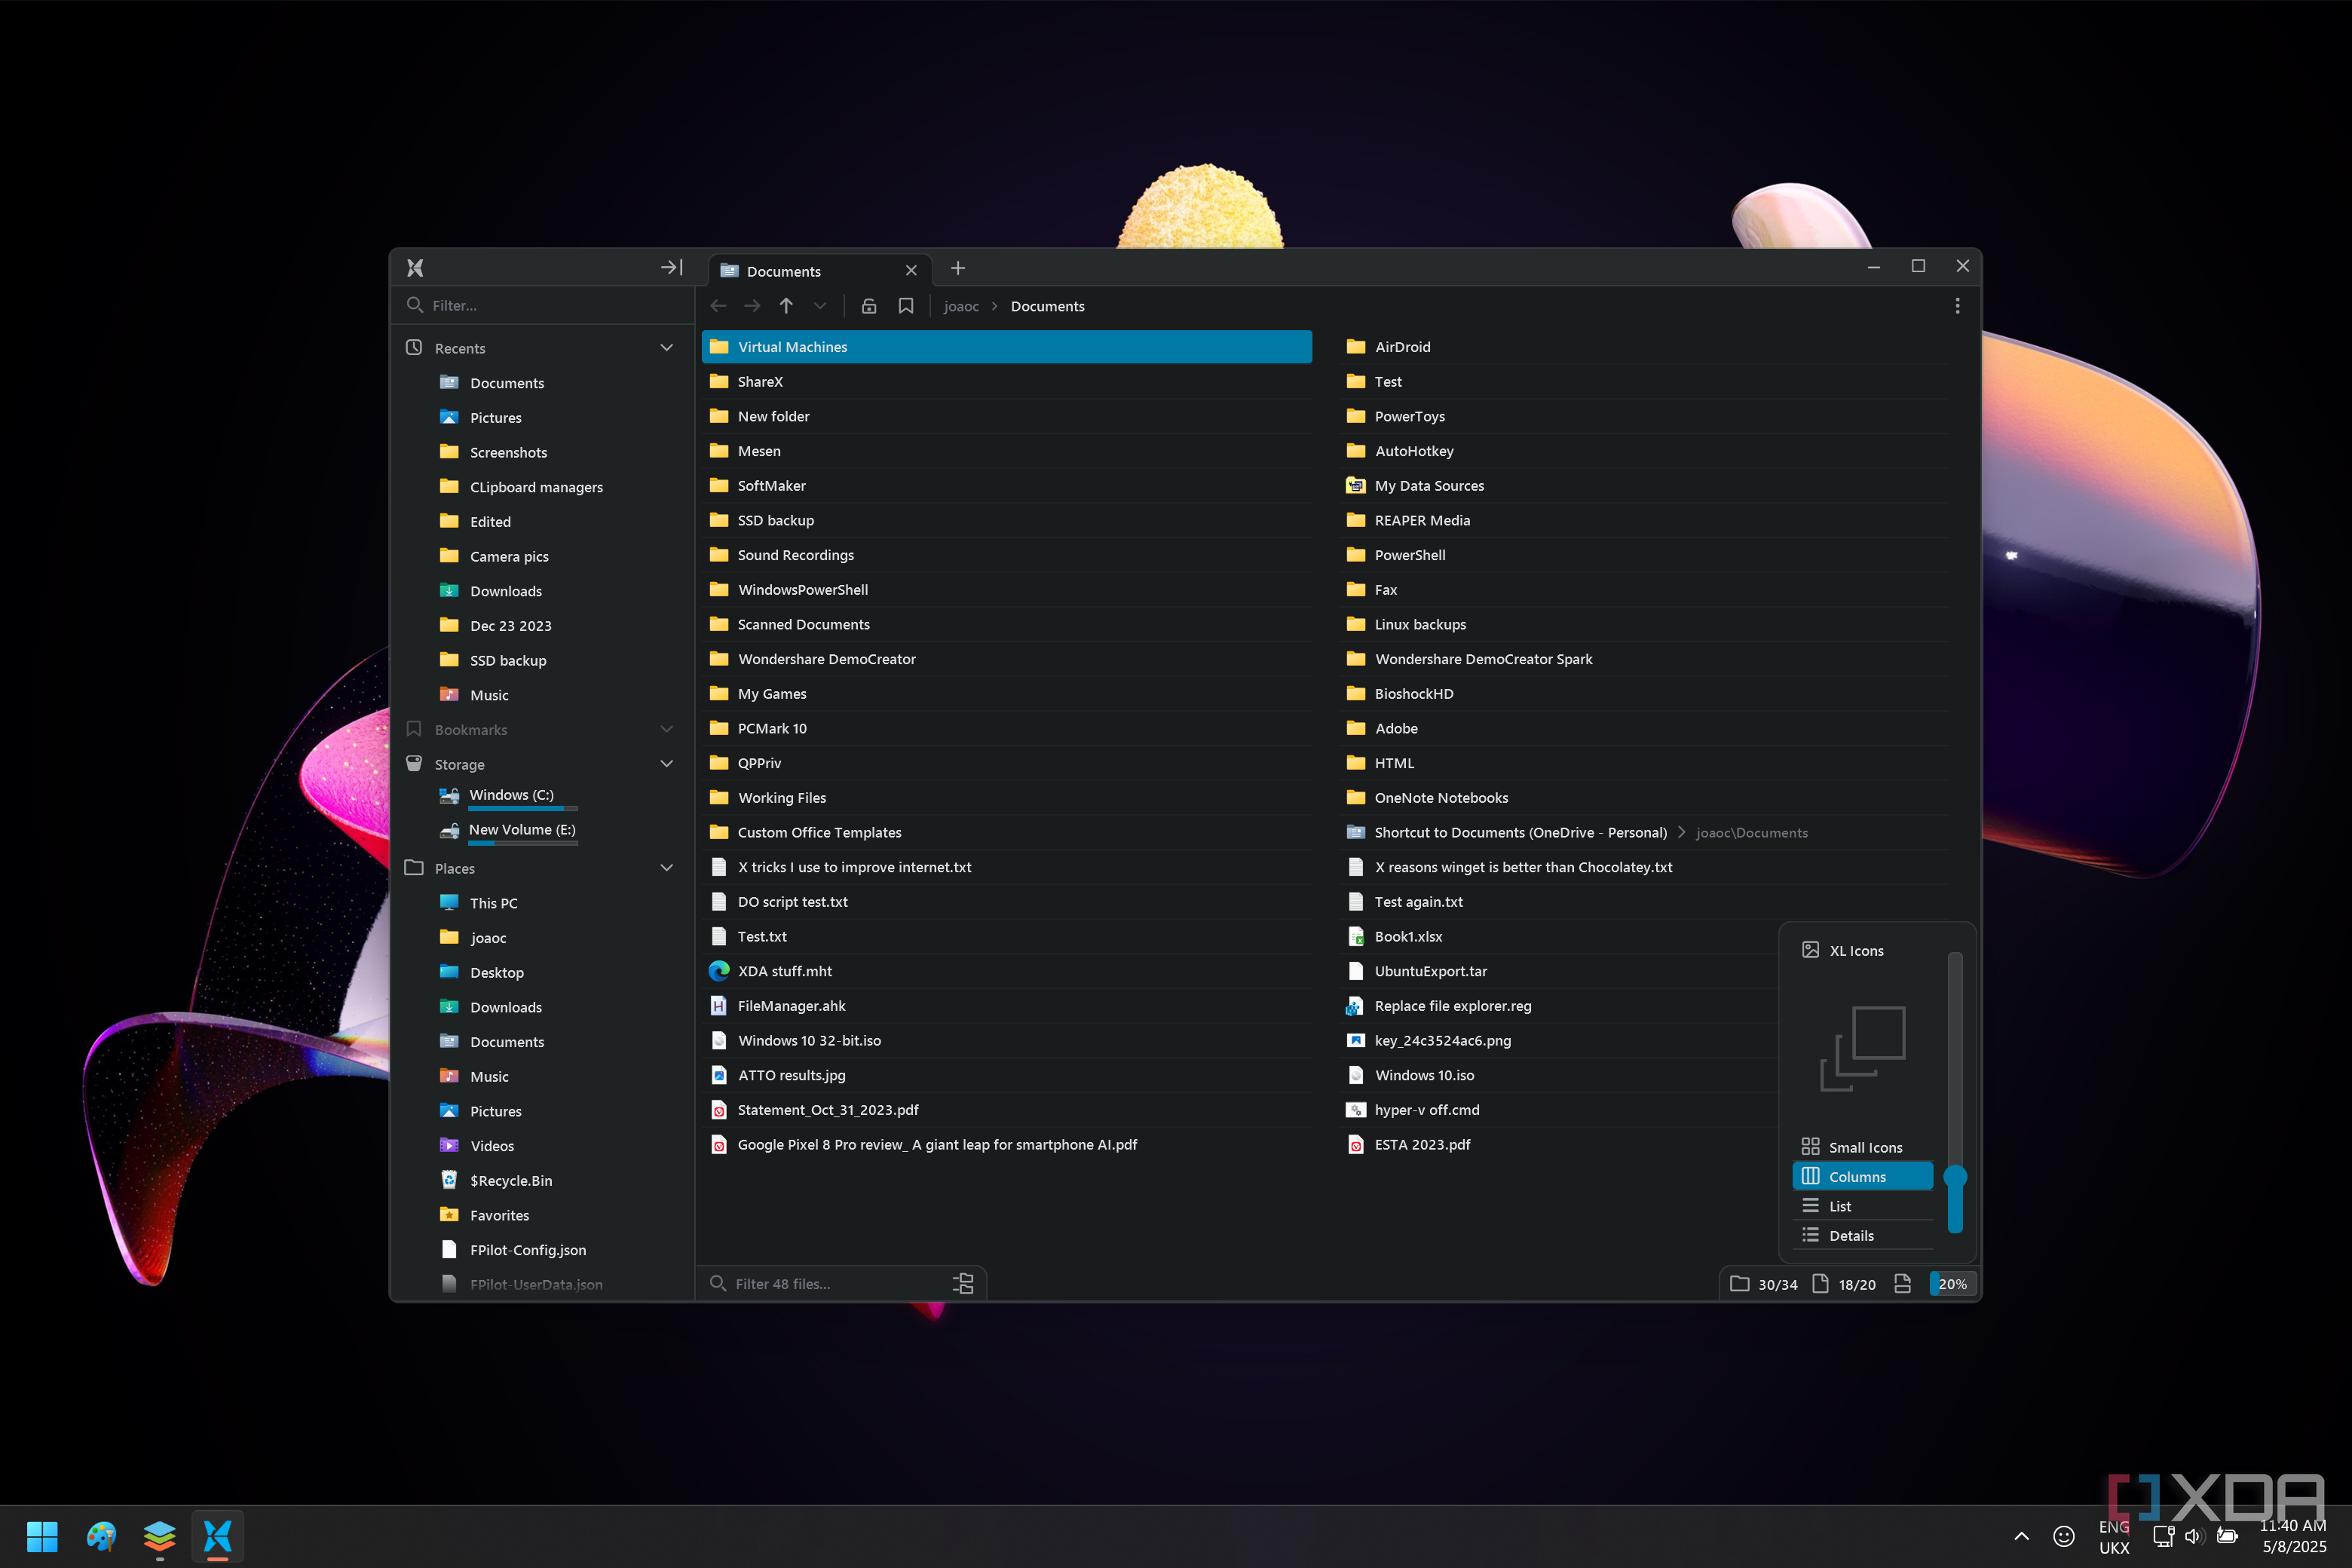Click Documents in the breadcrumb path
2352x1568 pixels.
1047,306
